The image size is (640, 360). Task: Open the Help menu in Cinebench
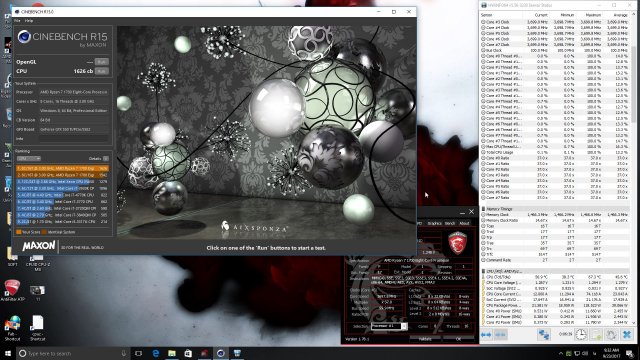pyautogui.click(x=29, y=20)
